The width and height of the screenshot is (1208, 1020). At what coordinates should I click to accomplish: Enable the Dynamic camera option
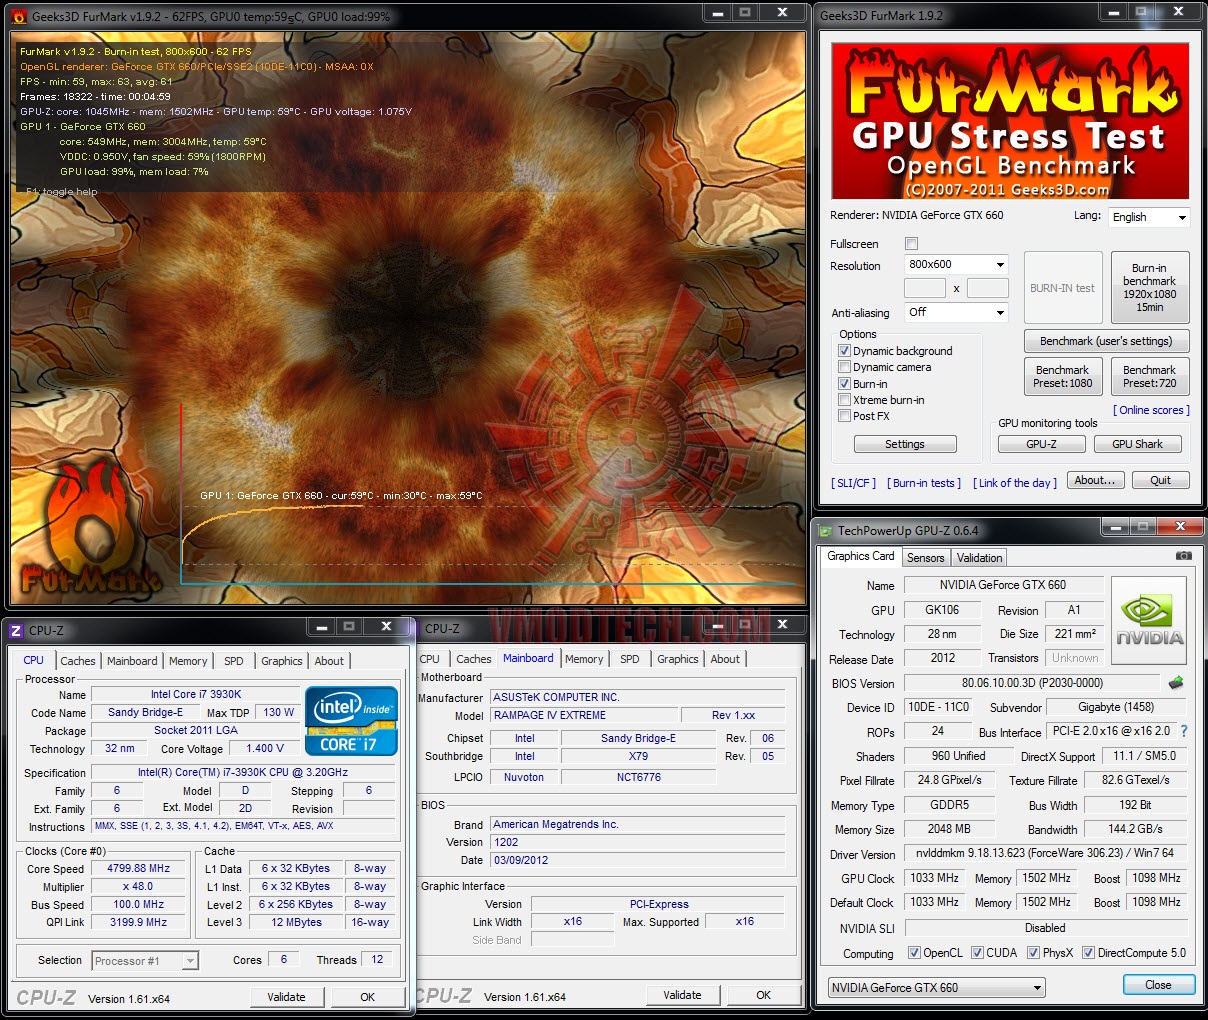(x=844, y=367)
